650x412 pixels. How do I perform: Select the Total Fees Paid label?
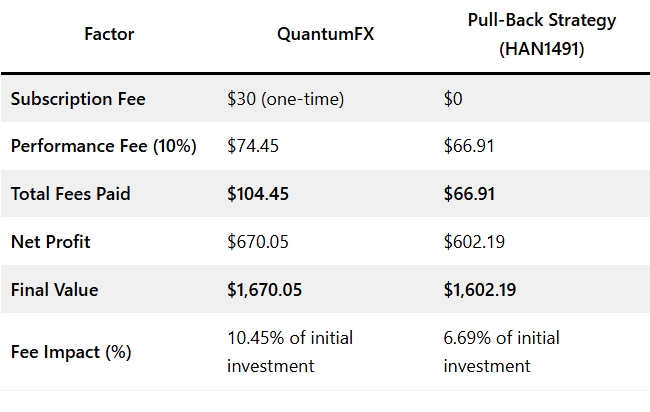pyautogui.click(x=72, y=194)
